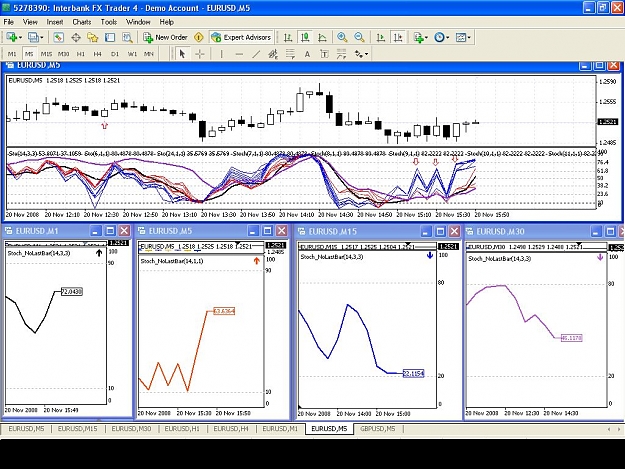Screen dimensions: 625x469
Task: Draw a vertical line tool
Action: [222, 54]
